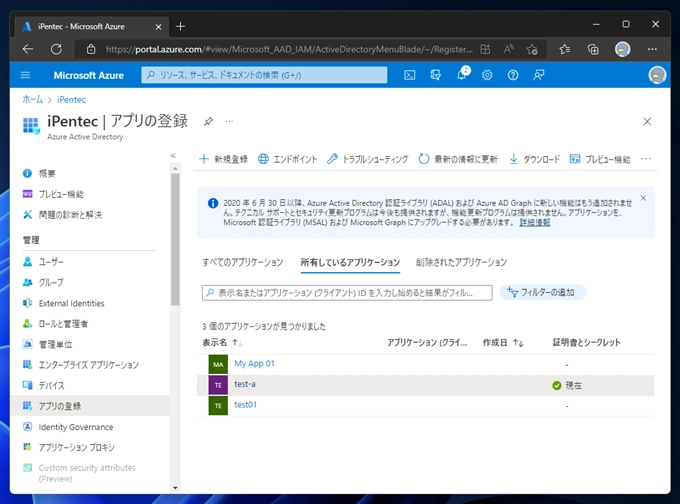The image size is (680, 504).
Task: Switch to 削除されたアプリケーション tab
Action: (461, 262)
